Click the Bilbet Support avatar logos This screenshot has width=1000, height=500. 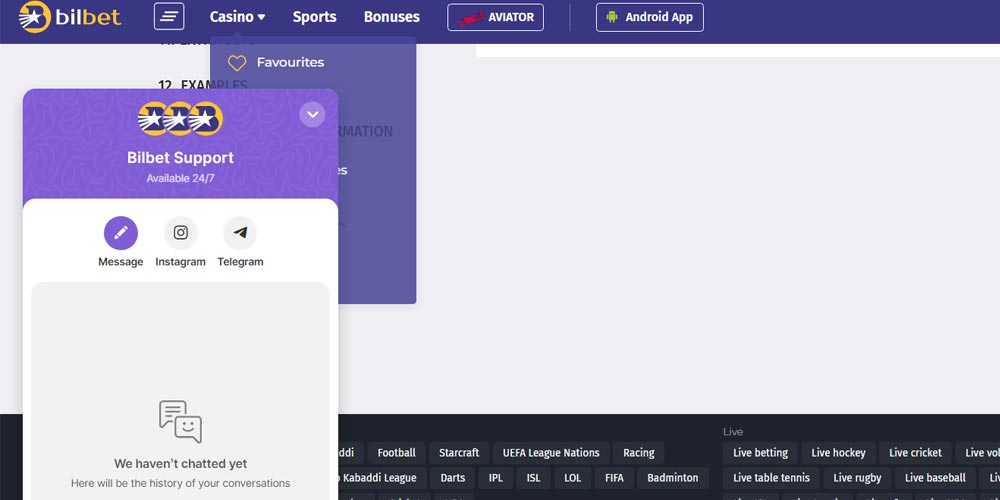coord(180,119)
